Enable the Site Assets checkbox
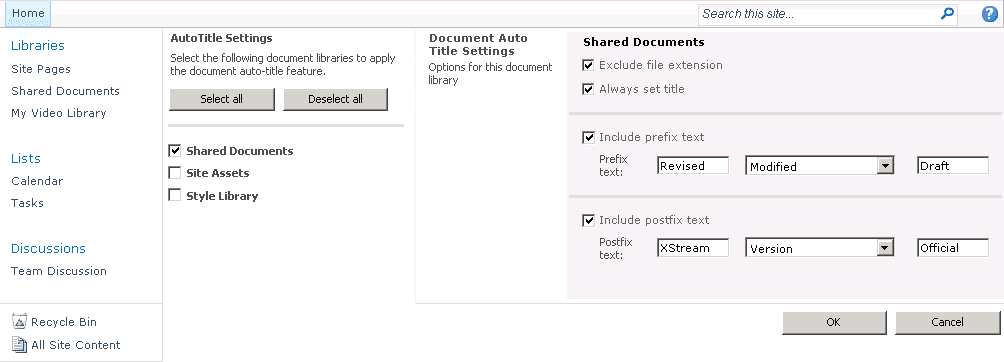Viewport: 1004px width, 362px height. click(175, 173)
